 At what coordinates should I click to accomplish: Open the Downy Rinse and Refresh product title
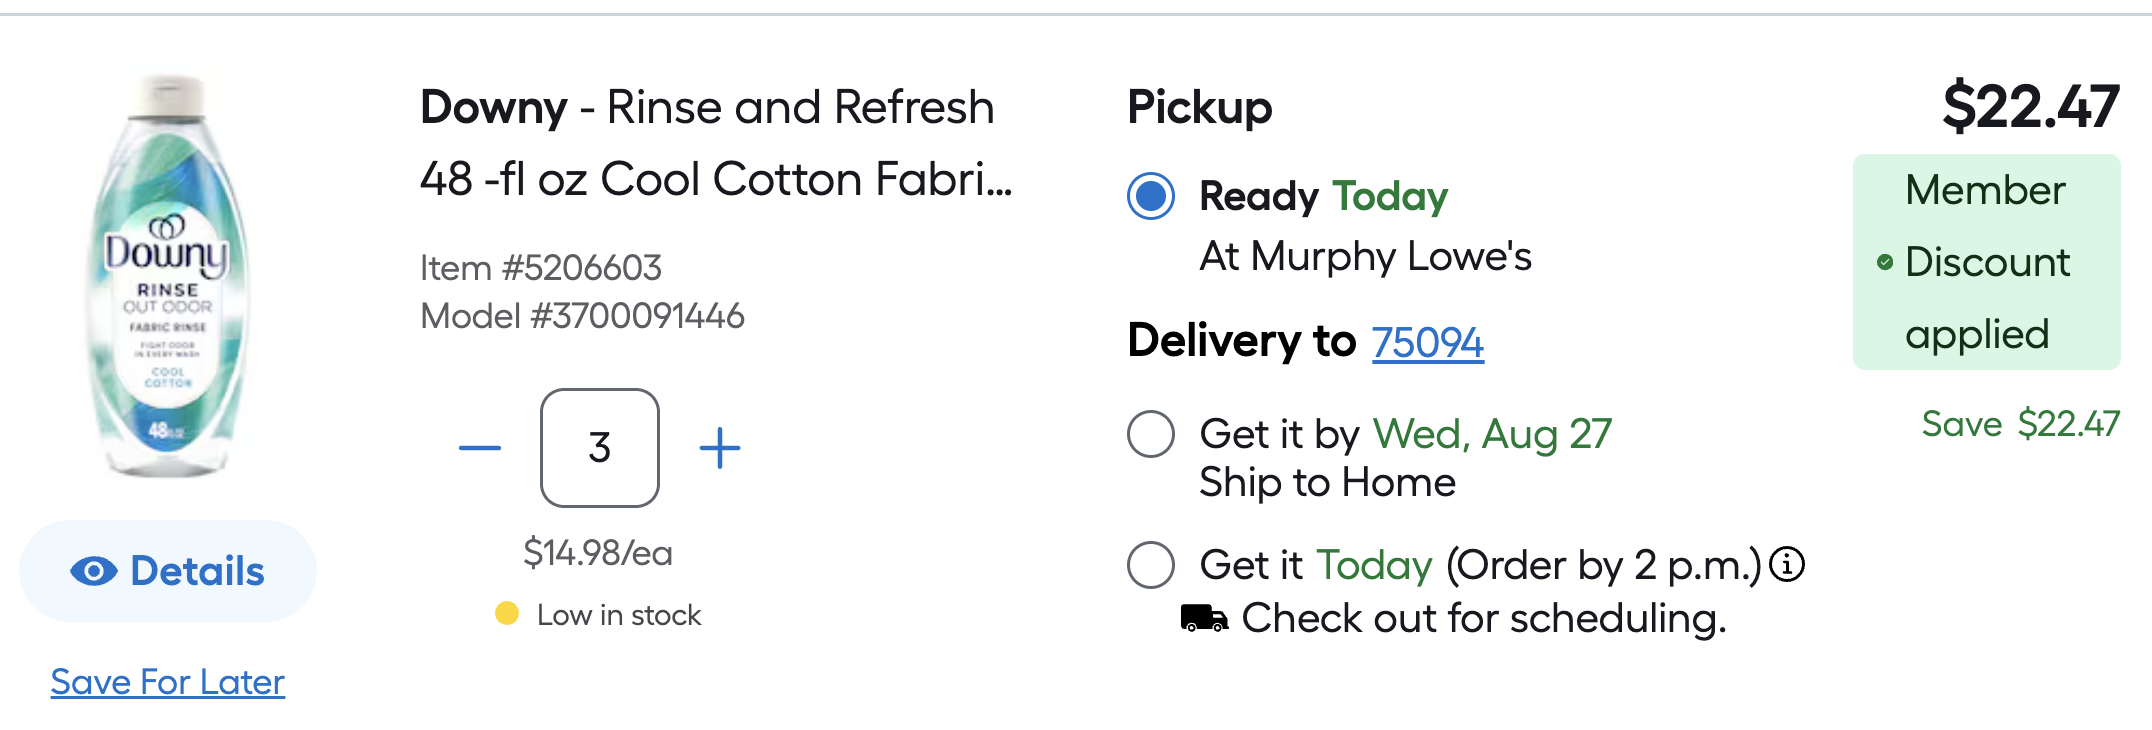[715, 143]
